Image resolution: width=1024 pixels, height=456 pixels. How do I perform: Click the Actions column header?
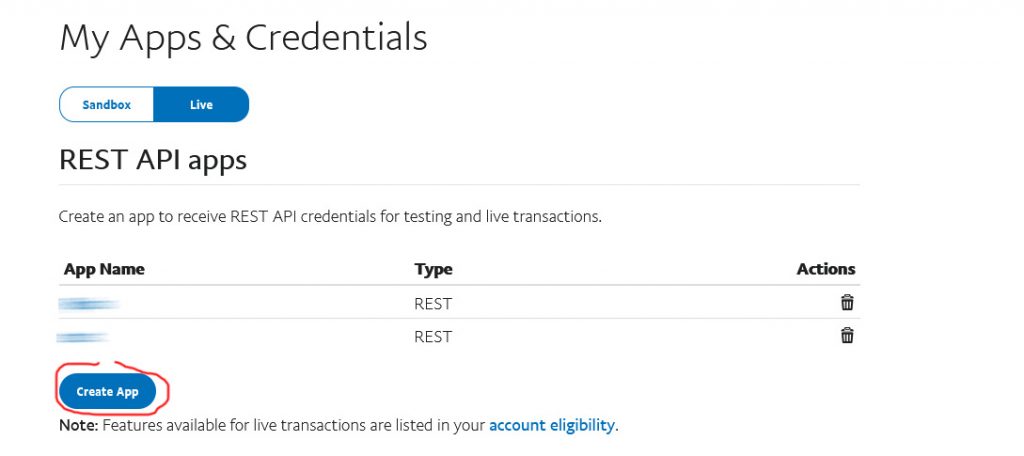825,269
